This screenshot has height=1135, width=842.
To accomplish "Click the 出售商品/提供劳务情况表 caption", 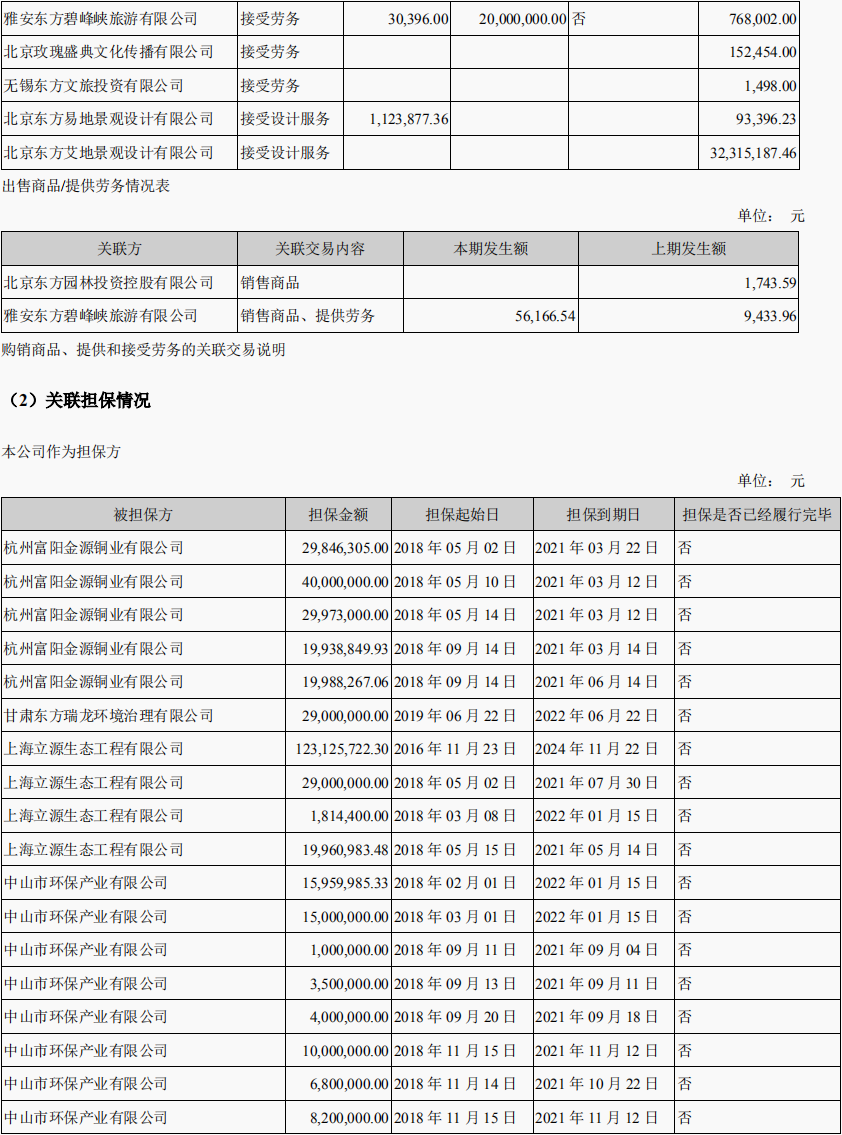I will [x=86, y=186].
